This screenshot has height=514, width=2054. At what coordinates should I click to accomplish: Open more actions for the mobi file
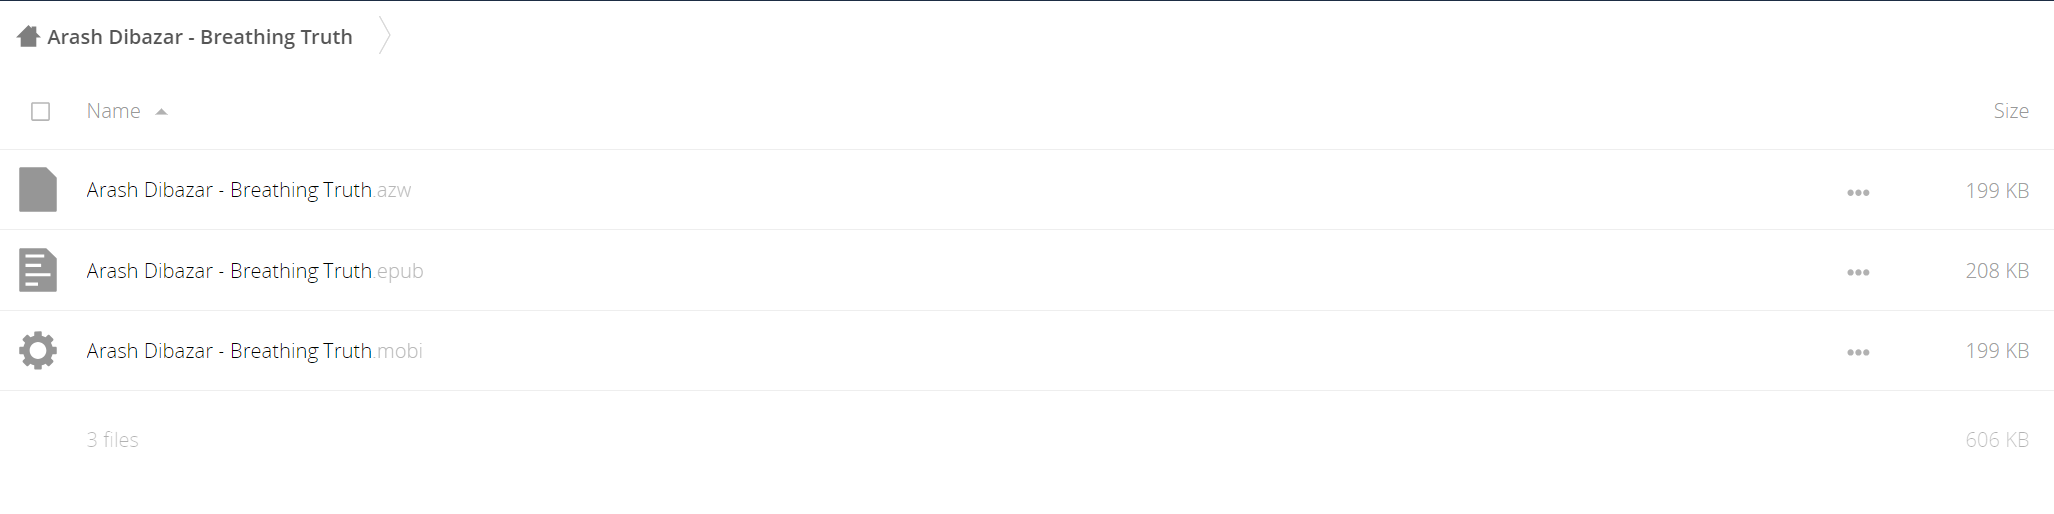[x=1858, y=352]
